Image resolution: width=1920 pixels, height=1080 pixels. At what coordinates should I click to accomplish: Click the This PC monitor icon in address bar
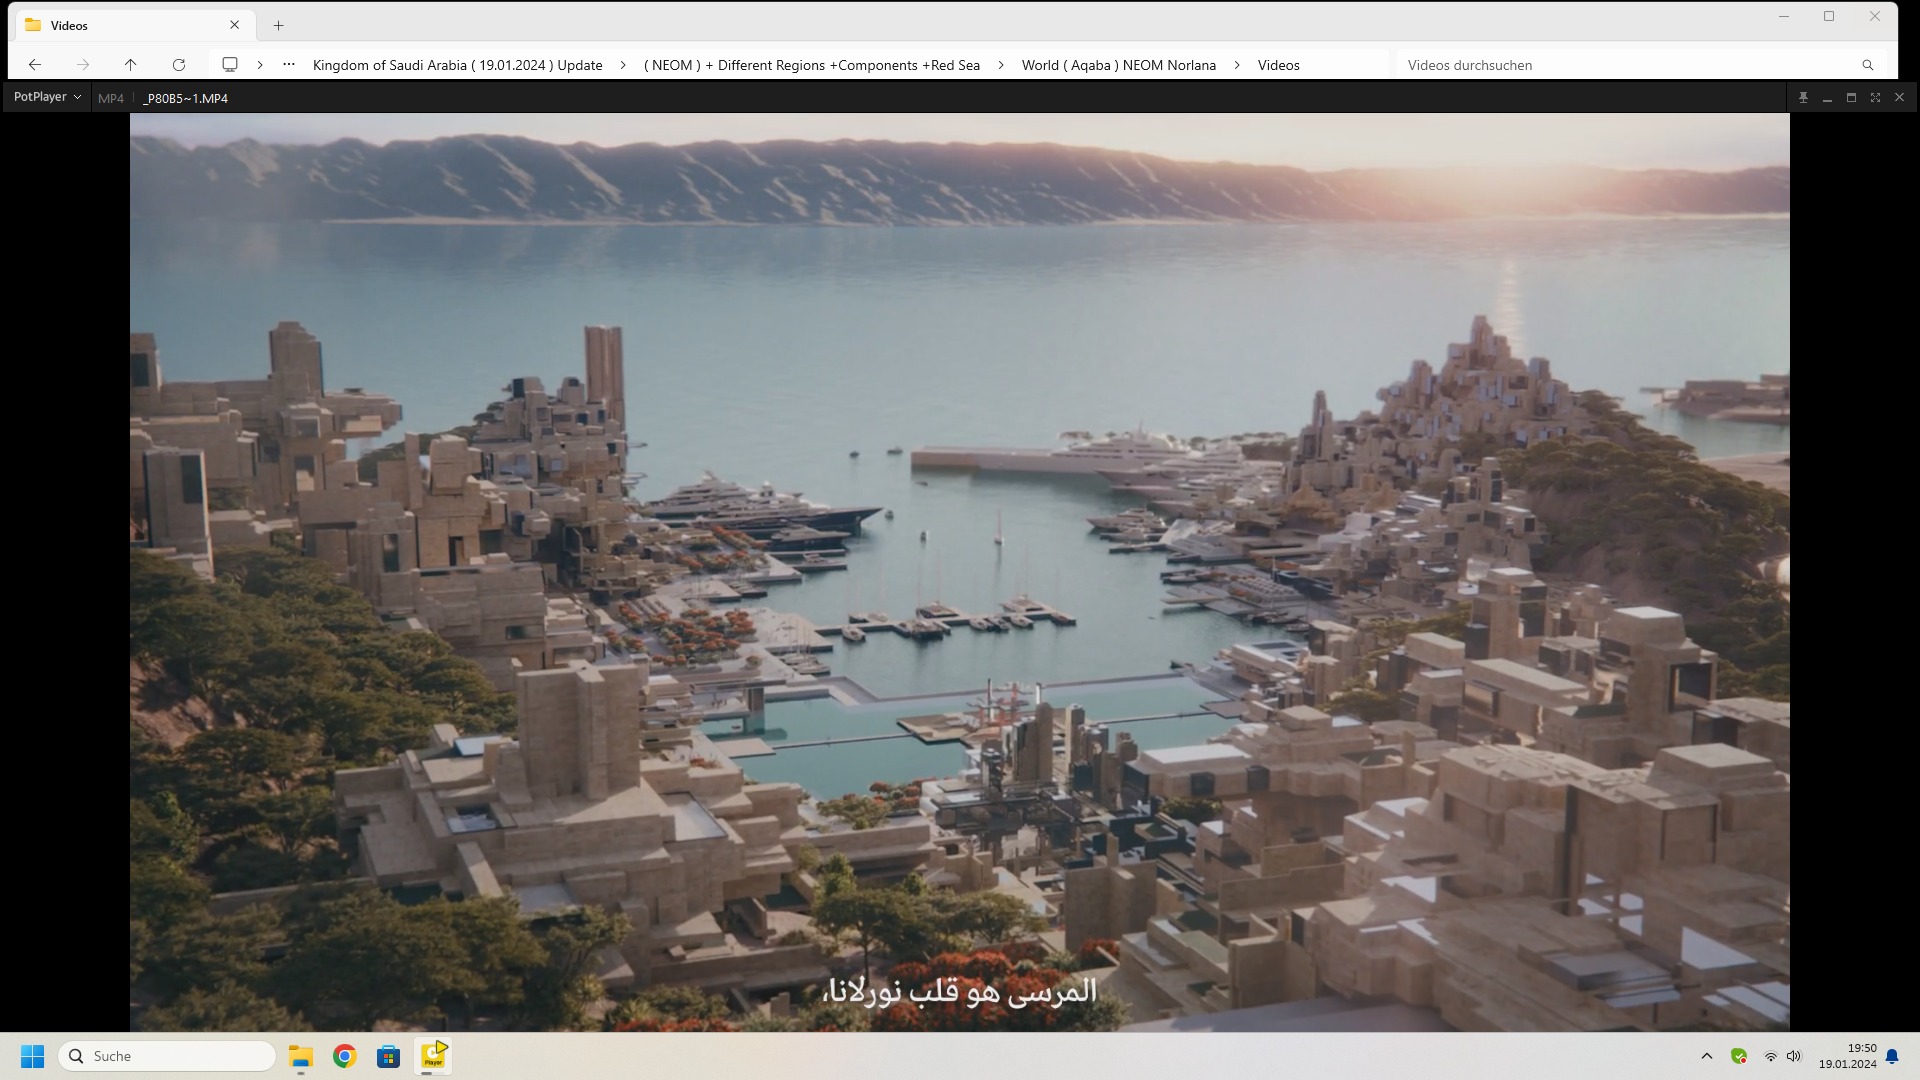(230, 65)
